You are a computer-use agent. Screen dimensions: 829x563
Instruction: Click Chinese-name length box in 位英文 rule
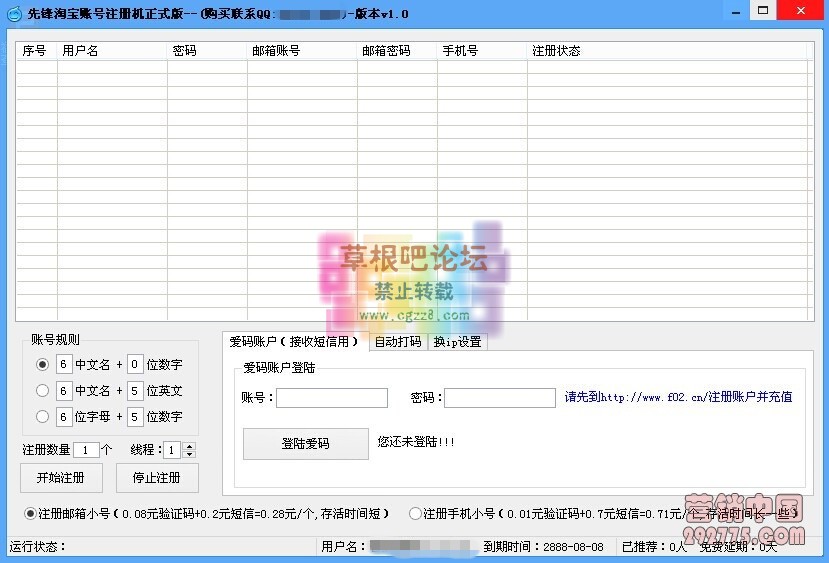64,391
